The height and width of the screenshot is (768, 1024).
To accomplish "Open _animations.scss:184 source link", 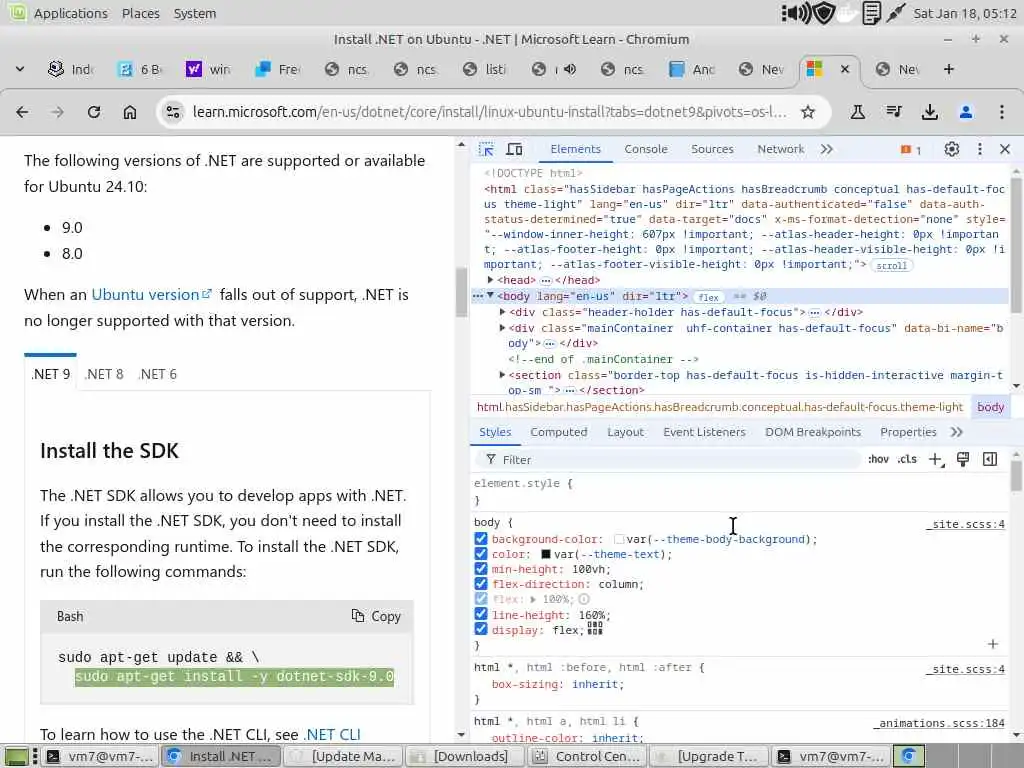I will click(939, 724).
